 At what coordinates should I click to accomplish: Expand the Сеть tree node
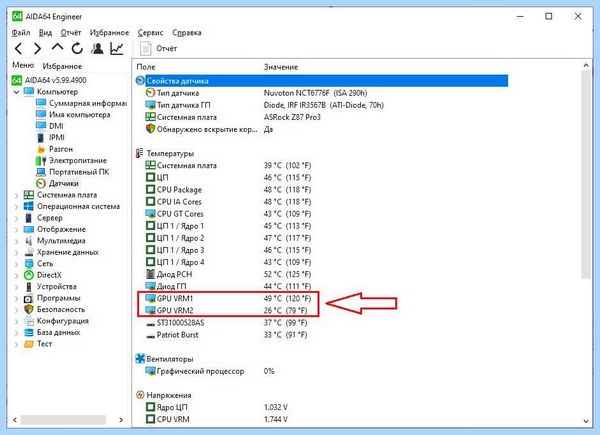point(16,264)
